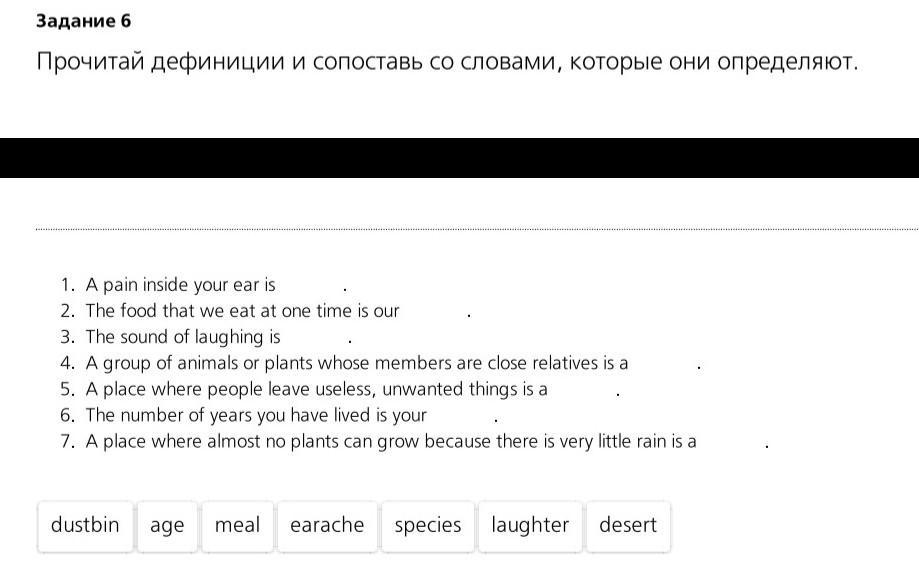Click blank after 'you have lived is your'

461,415
